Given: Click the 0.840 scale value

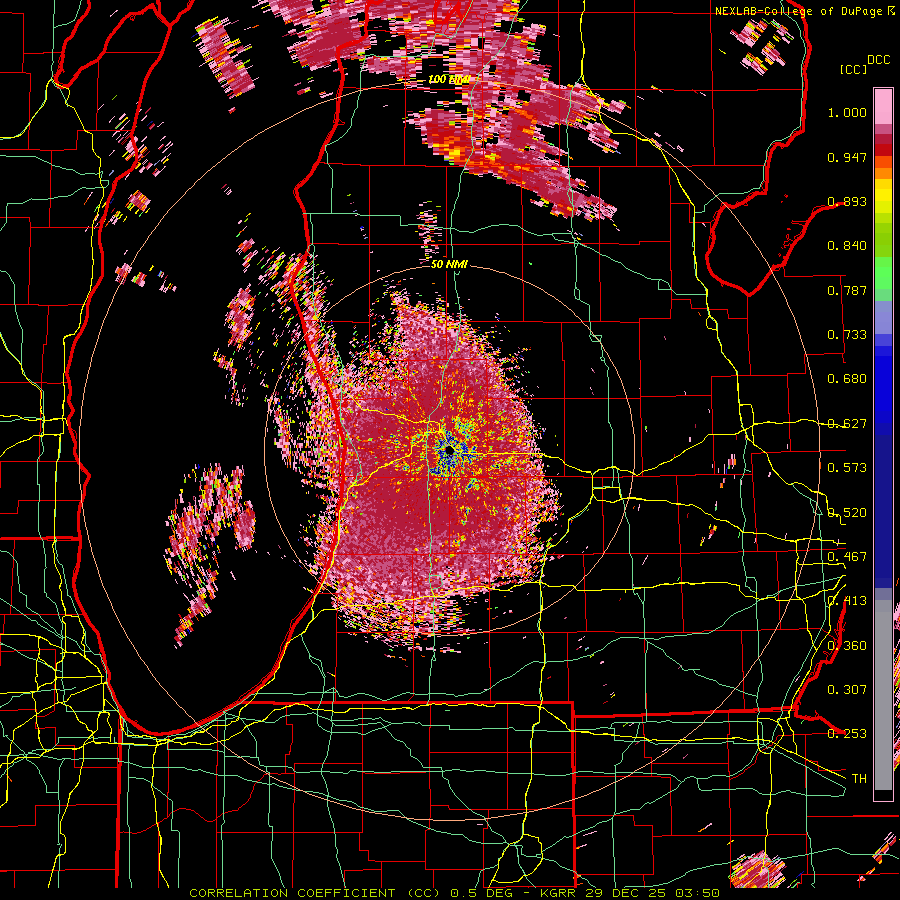Looking at the screenshot, I should [847, 246].
